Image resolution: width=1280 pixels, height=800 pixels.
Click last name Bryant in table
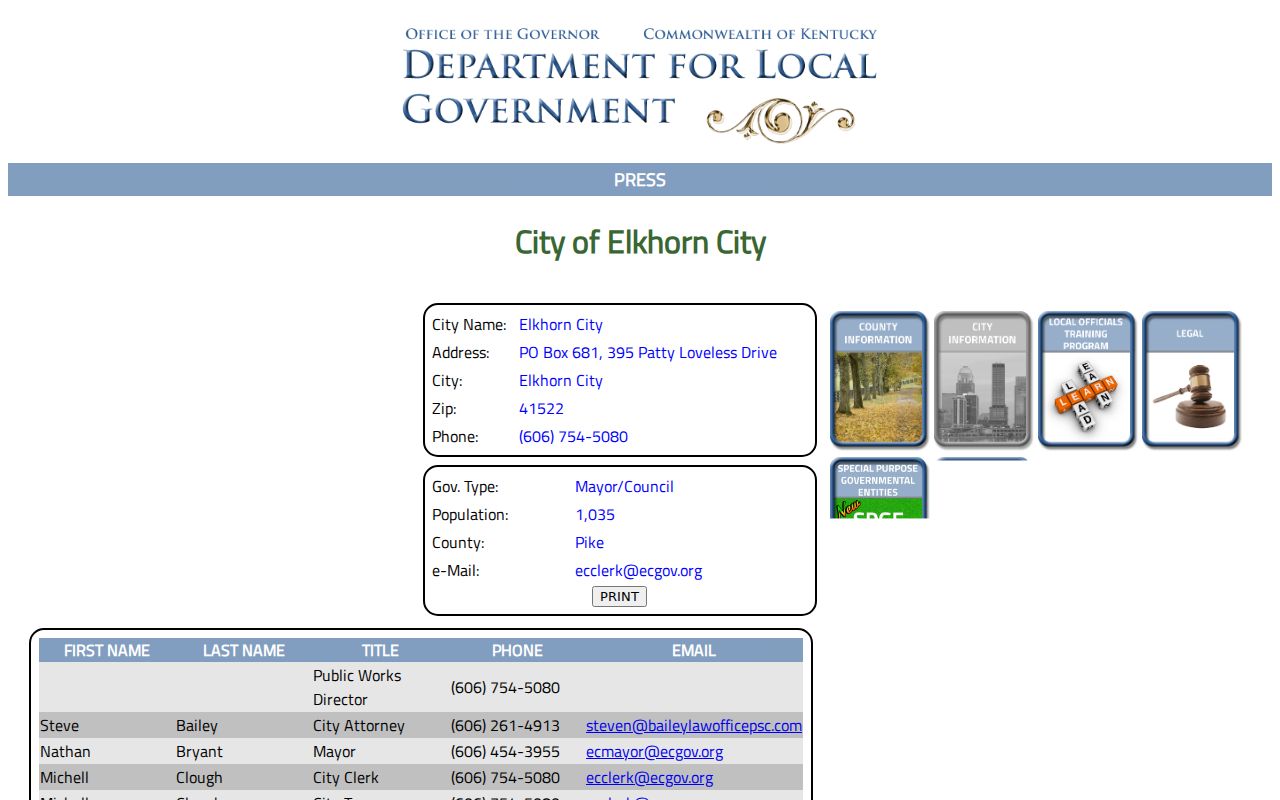199,752
